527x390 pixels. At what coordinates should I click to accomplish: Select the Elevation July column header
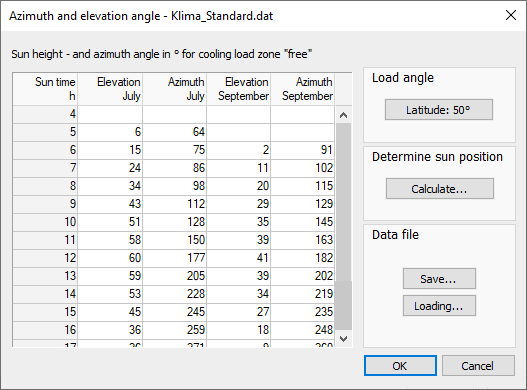tap(110, 89)
